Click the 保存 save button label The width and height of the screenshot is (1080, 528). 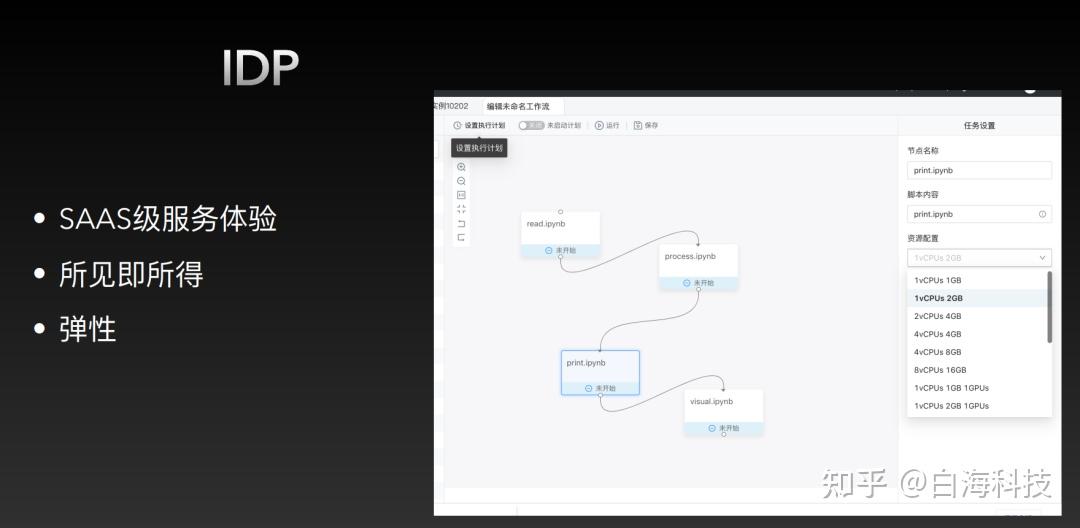click(x=651, y=125)
